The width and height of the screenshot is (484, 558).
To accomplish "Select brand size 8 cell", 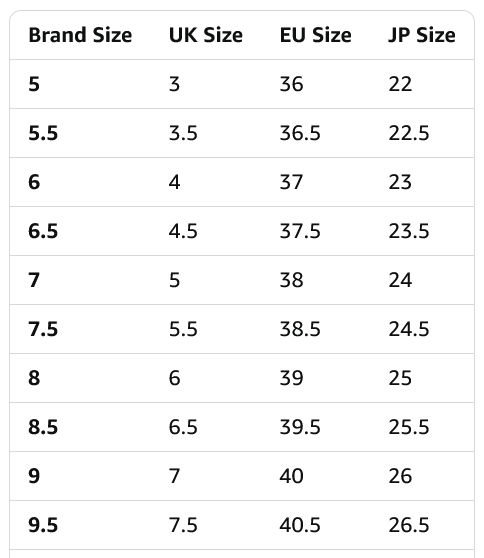I will (x=34, y=378).
